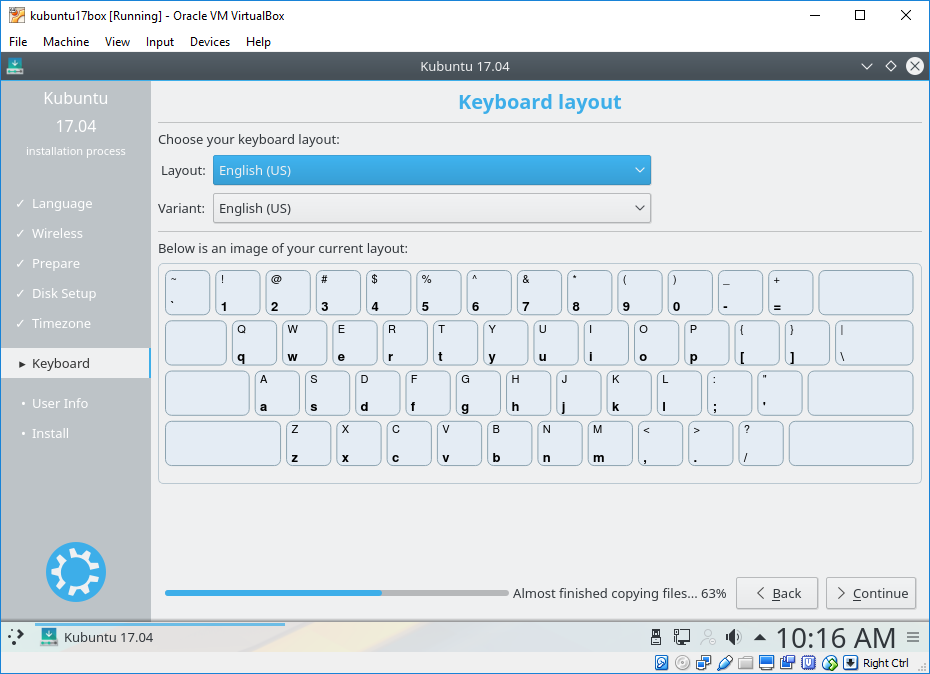The image size is (930, 674).
Task: Open the Input menu
Action: (160, 42)
